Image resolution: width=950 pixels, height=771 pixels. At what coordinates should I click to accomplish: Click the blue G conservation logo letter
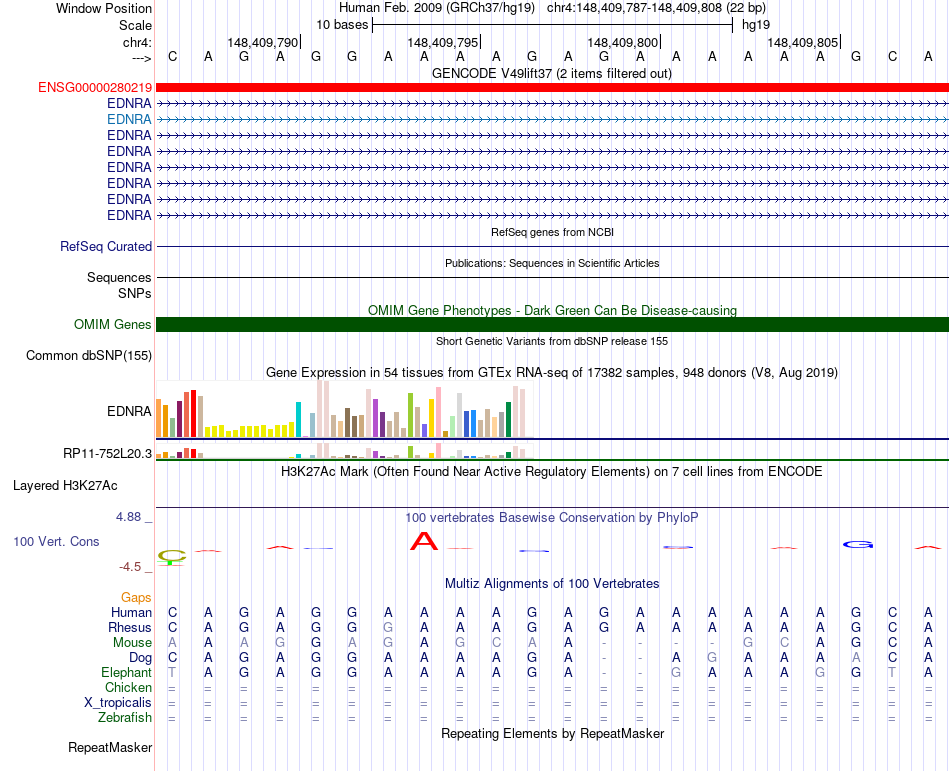click(x=859, y=545)
